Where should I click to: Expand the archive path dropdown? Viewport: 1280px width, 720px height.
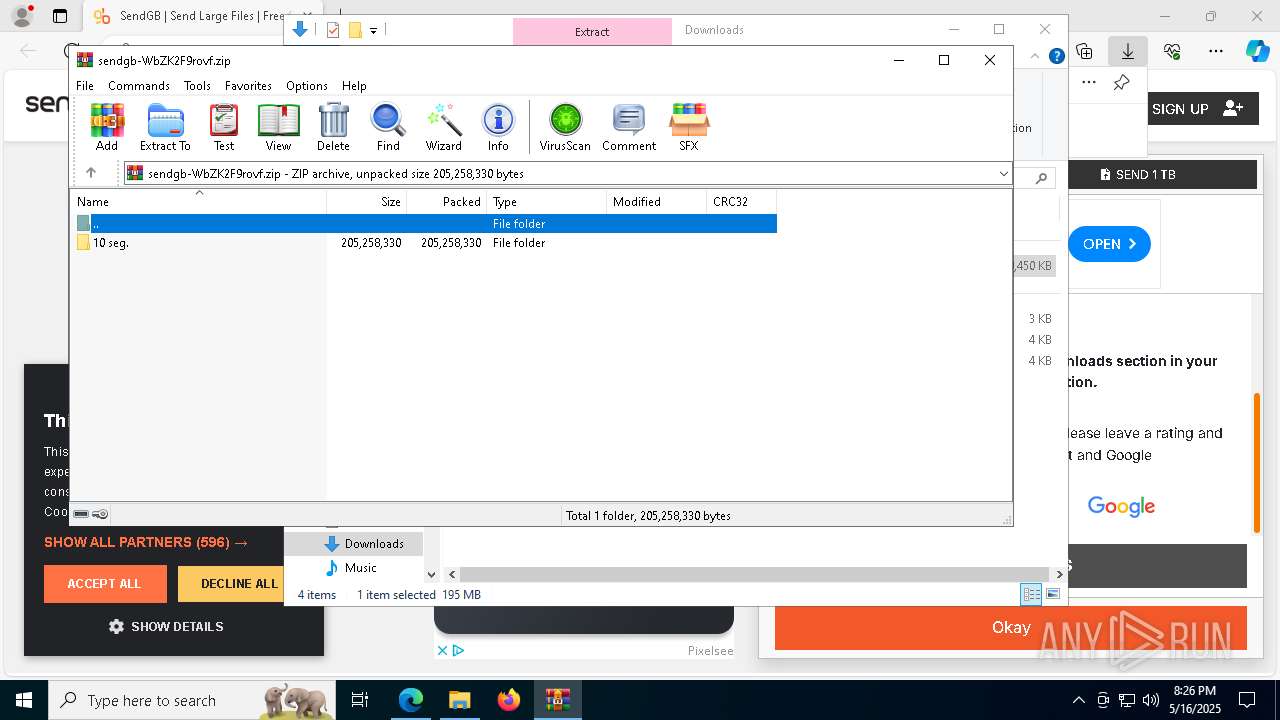coord(1003,174)
